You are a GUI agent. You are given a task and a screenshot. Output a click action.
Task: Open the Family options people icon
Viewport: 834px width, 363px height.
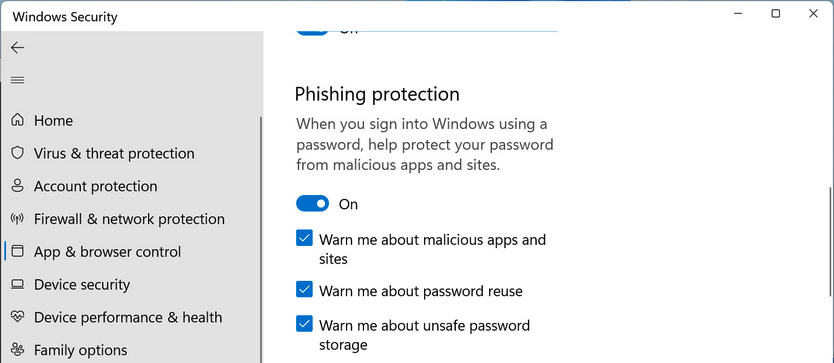pyautogui.click(x=18, y=350)
